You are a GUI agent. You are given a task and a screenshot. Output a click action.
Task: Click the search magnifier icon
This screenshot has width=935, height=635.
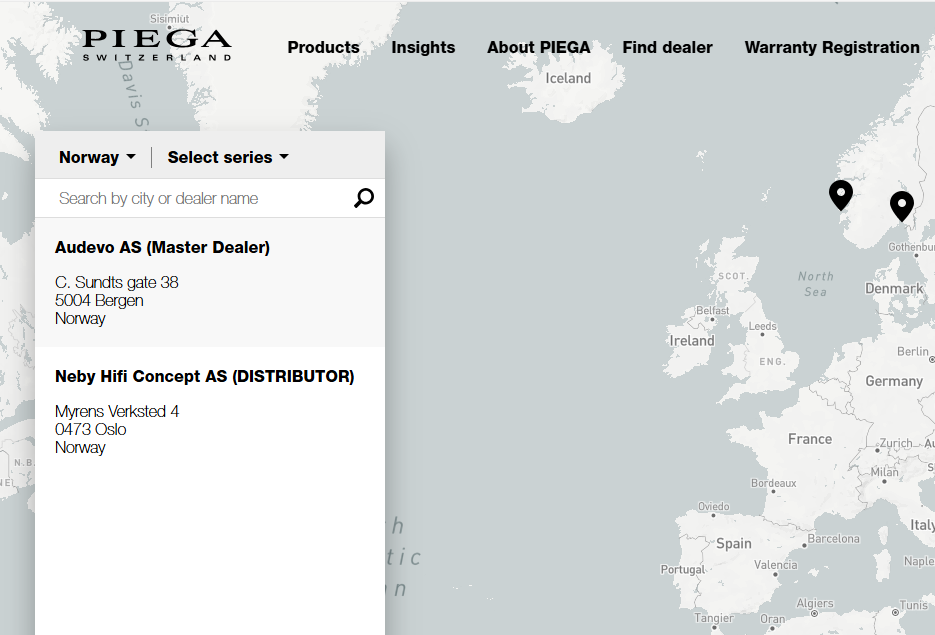point(364,198)
